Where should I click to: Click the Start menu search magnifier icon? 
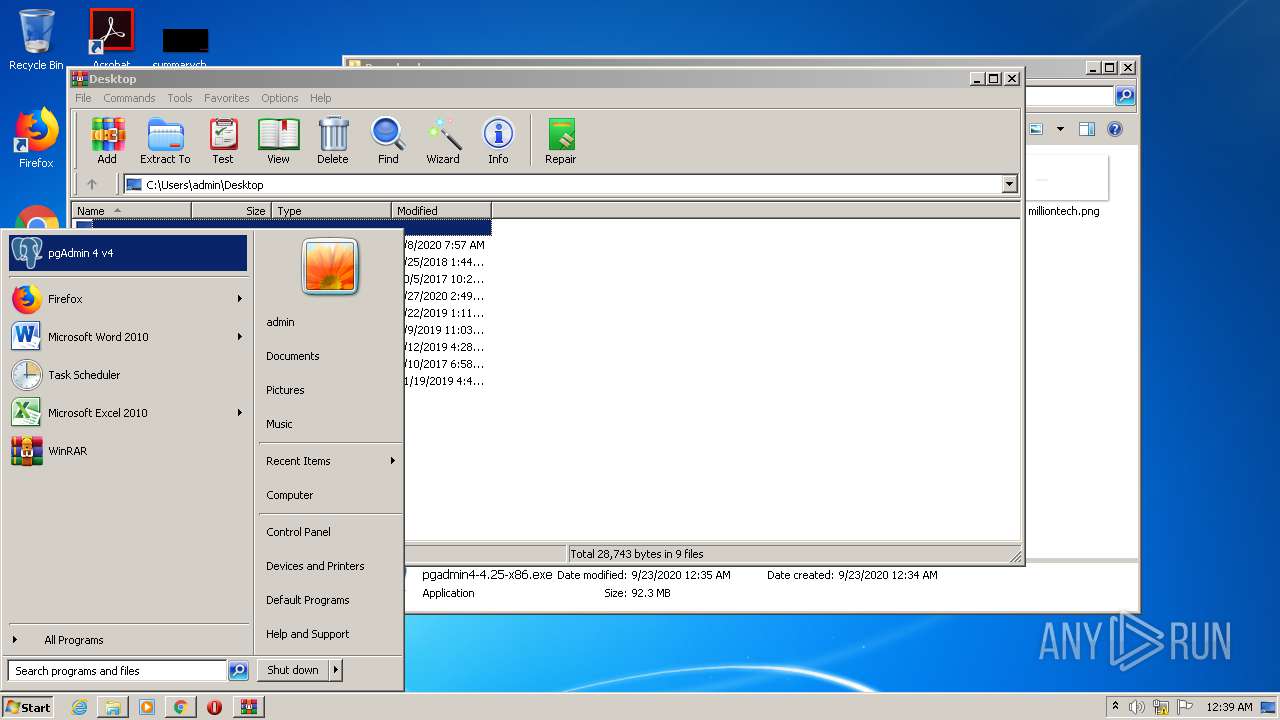[238, 671]
